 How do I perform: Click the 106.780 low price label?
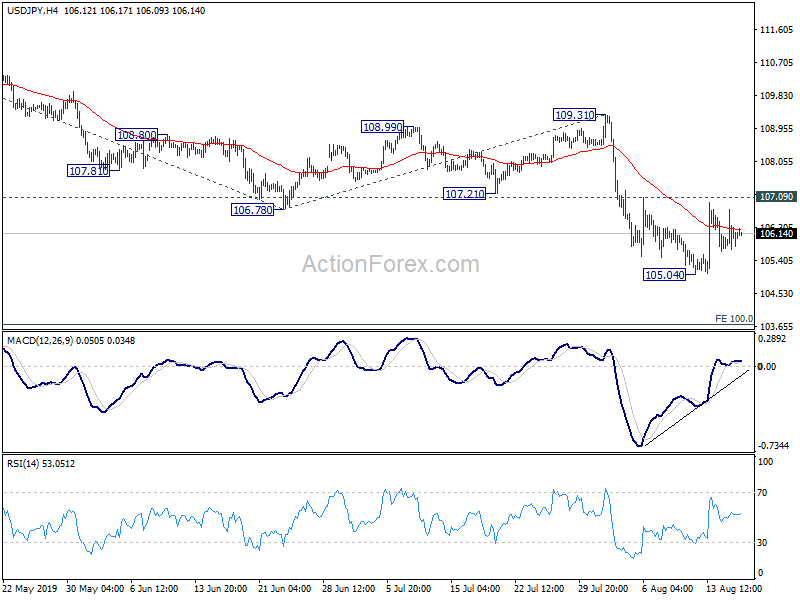click(x=253, y=210)
